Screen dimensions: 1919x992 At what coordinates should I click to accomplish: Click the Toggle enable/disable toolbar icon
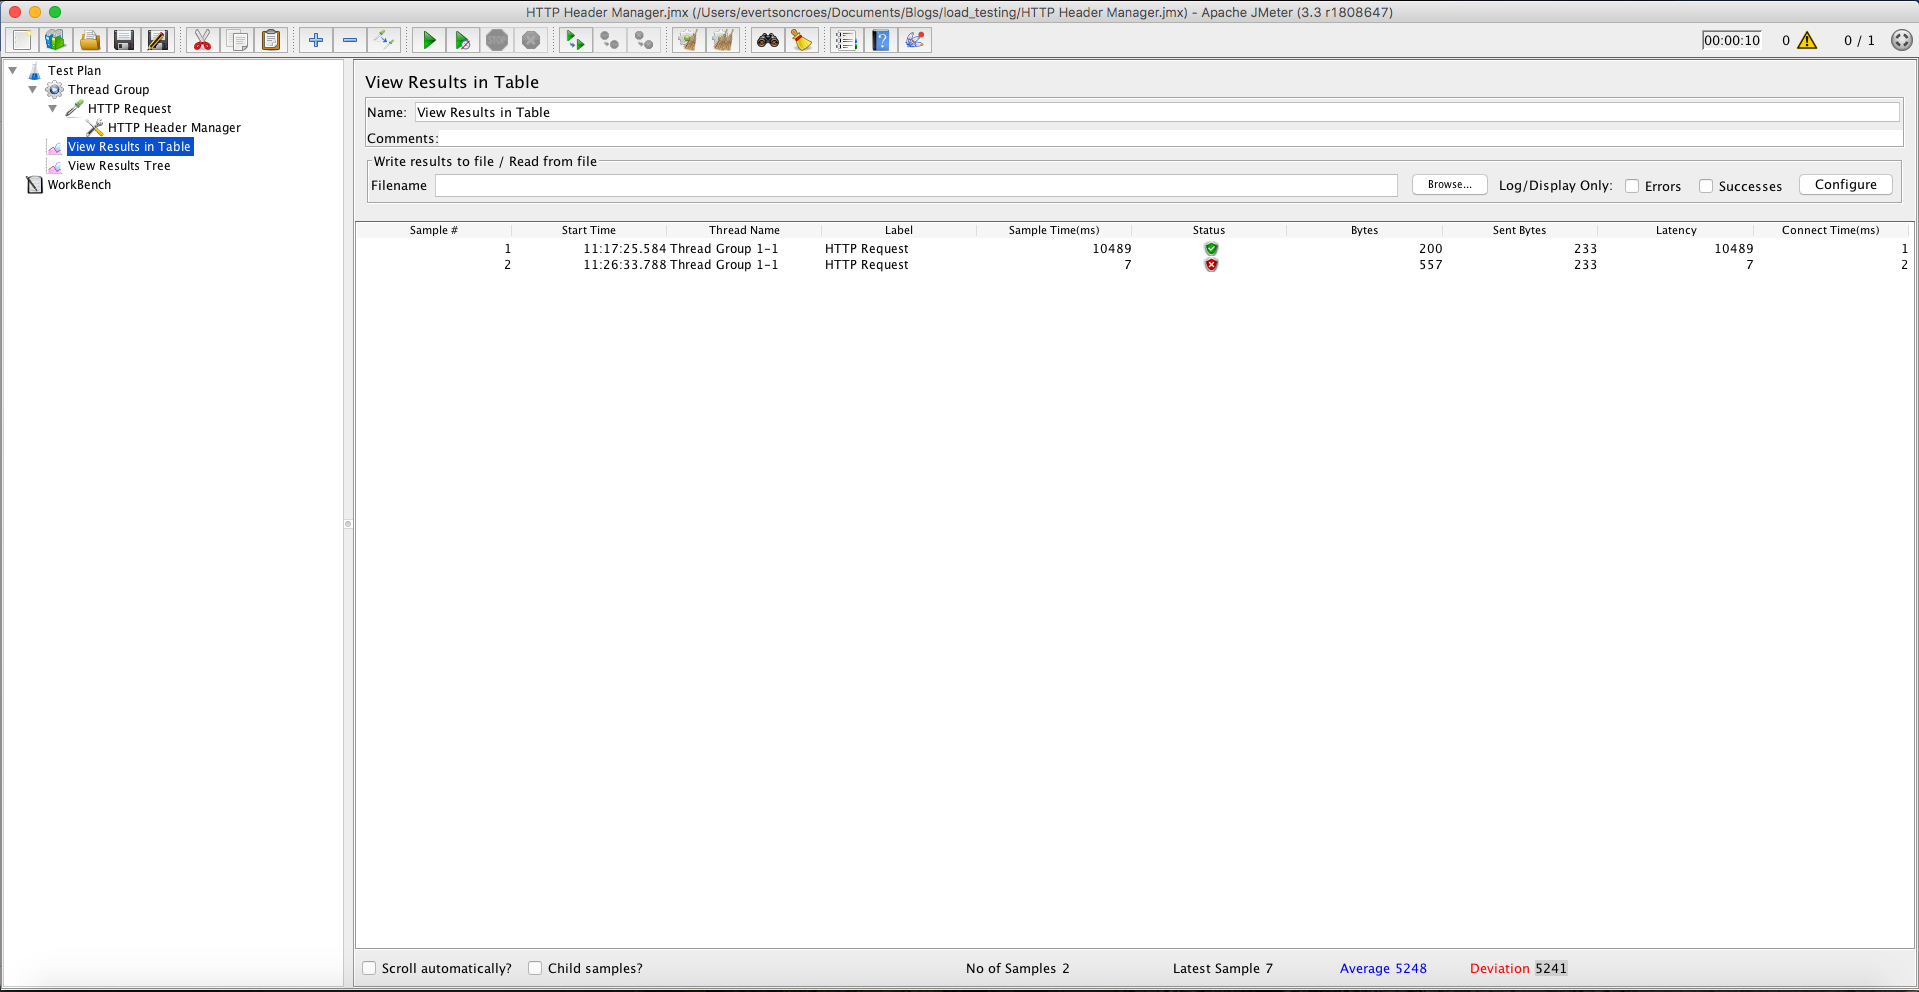384,40
